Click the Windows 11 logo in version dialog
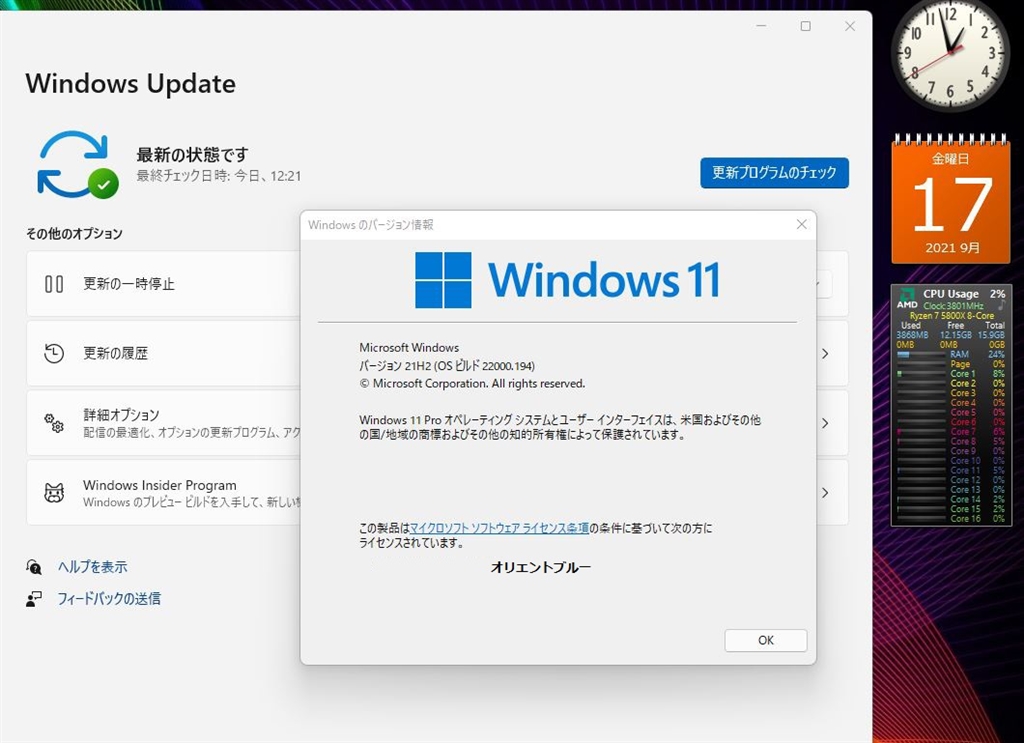The height and width of the screenshot is (743, 1024). coord(567,280)
